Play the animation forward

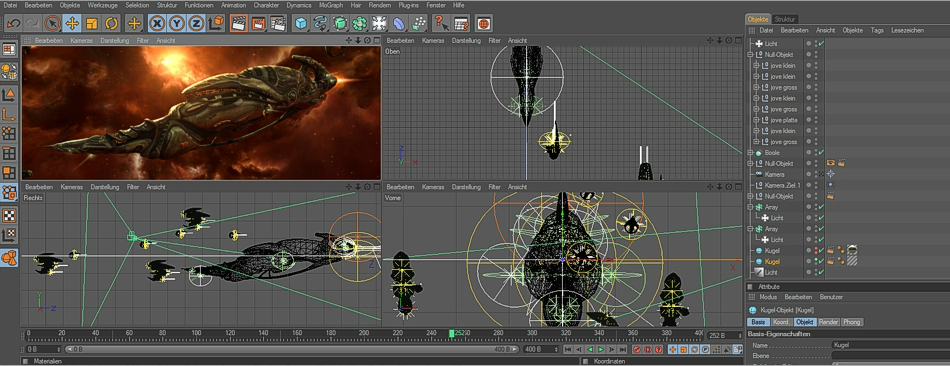(600, 350)
